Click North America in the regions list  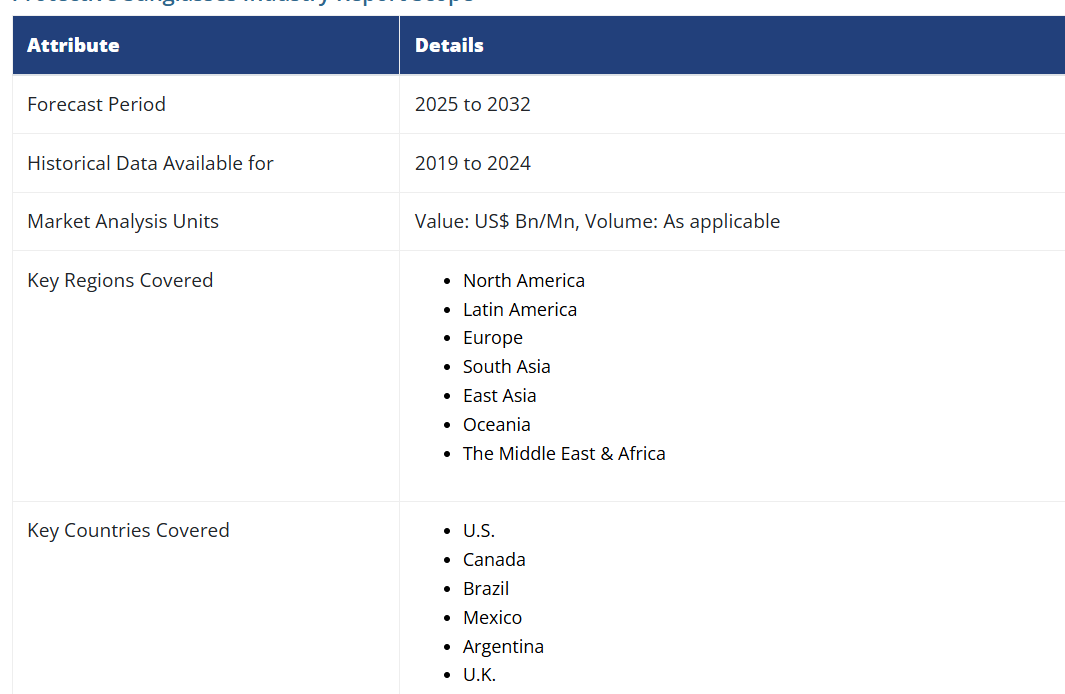click(523, 281)
